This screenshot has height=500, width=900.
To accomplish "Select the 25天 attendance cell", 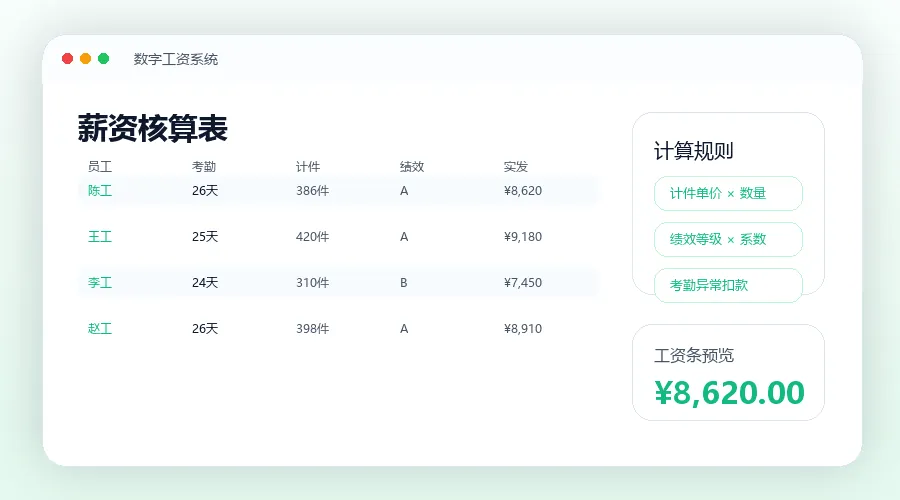I will (205, 237).
